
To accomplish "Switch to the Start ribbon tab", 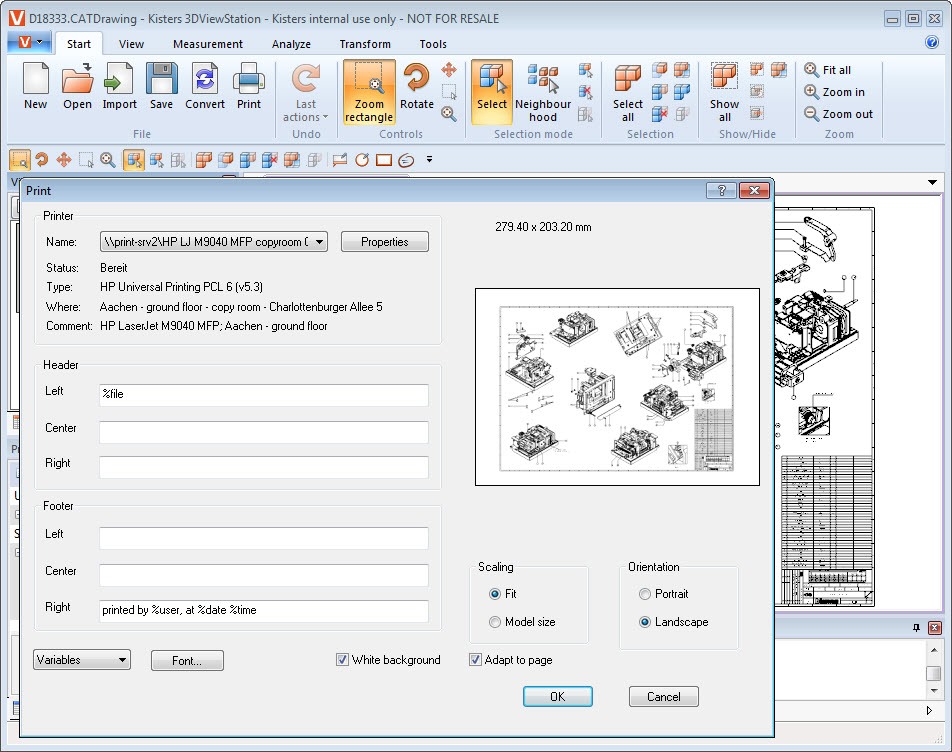I will [x=79, y=44].
